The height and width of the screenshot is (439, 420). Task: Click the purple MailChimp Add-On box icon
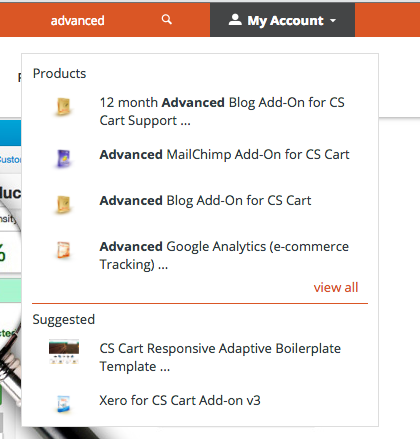point(63,158)
